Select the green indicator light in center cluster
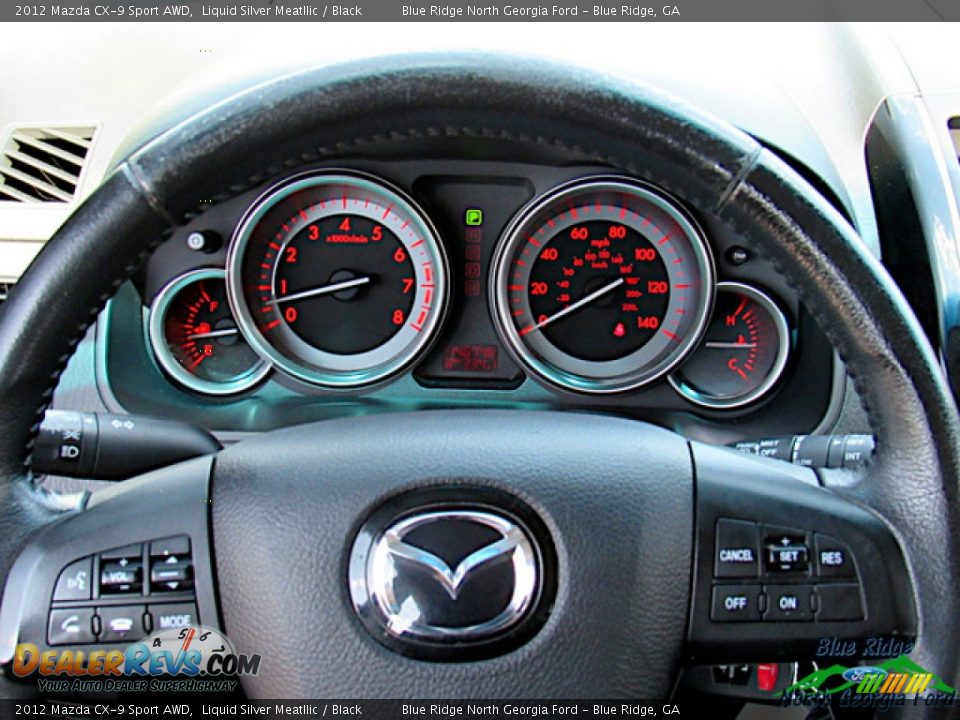 (x=474, y=217)
